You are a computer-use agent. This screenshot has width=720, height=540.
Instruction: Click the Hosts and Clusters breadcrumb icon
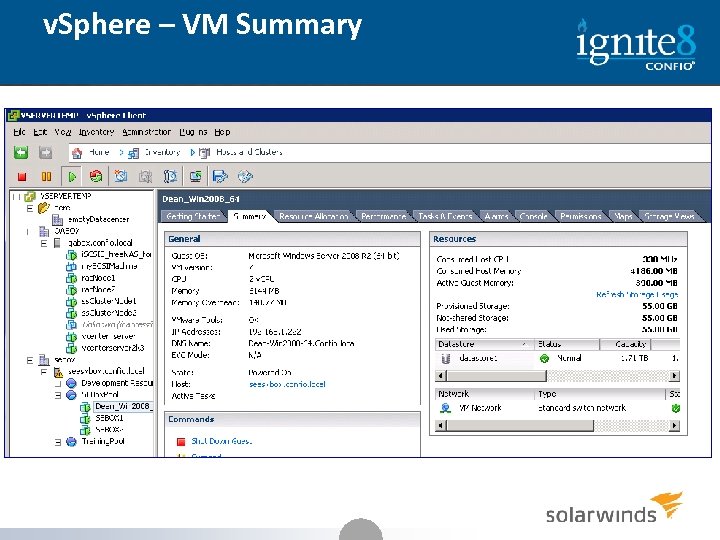click(204, 153)
